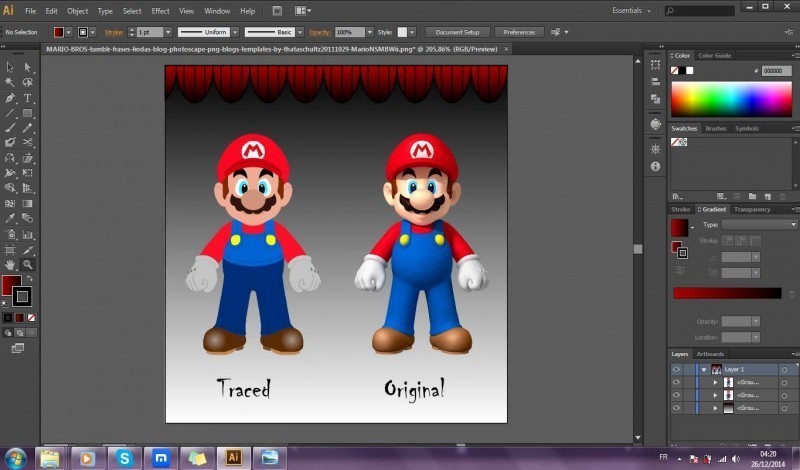Open the Essentials workspace dropdown
This screenshot has width=800, height=470.
click(x=632, y=10)
